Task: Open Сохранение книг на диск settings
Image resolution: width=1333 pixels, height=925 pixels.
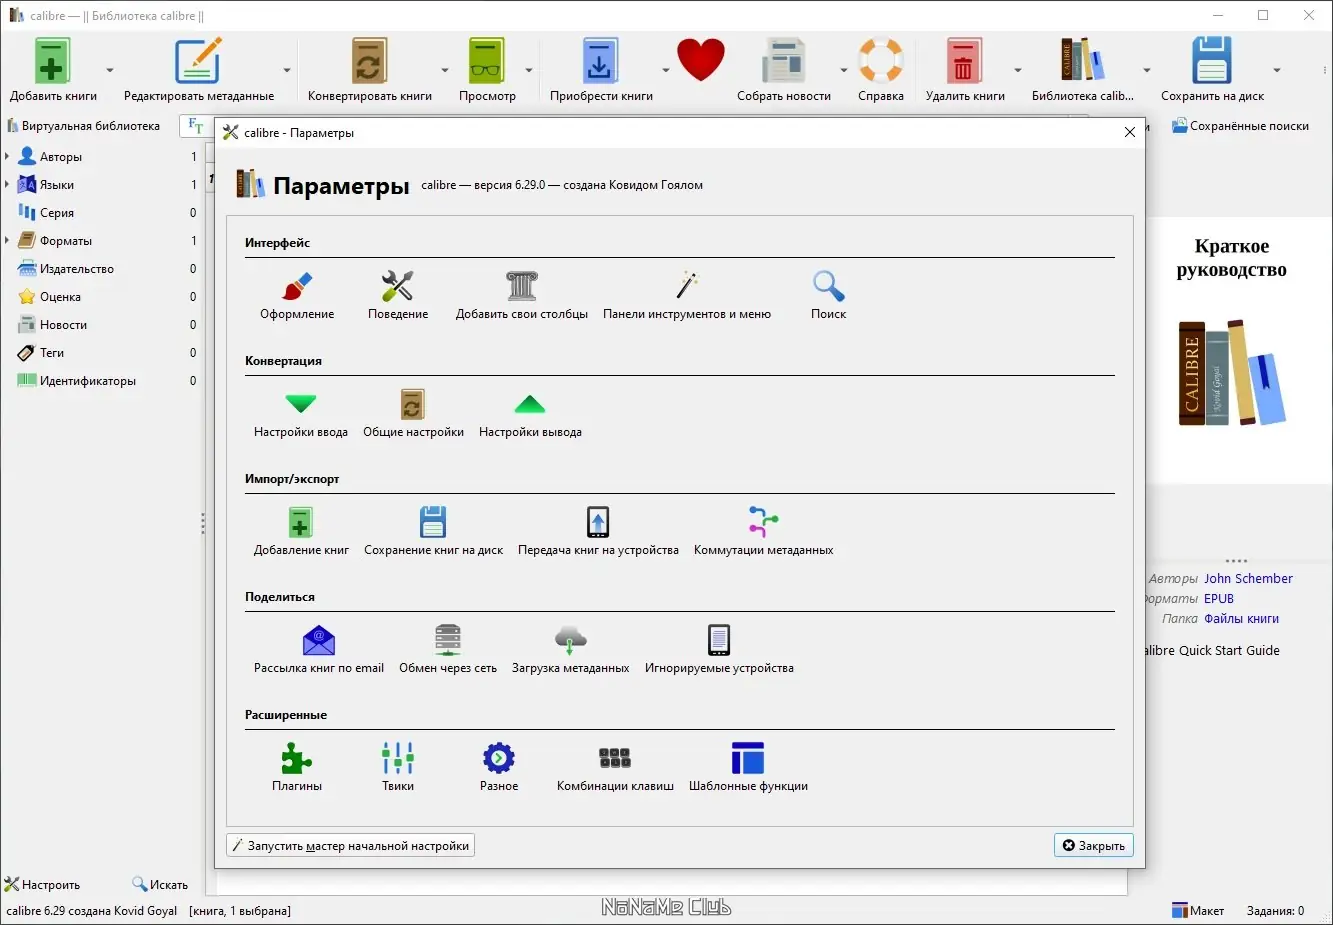Action: pyautogui.click(x=433, y=532)
